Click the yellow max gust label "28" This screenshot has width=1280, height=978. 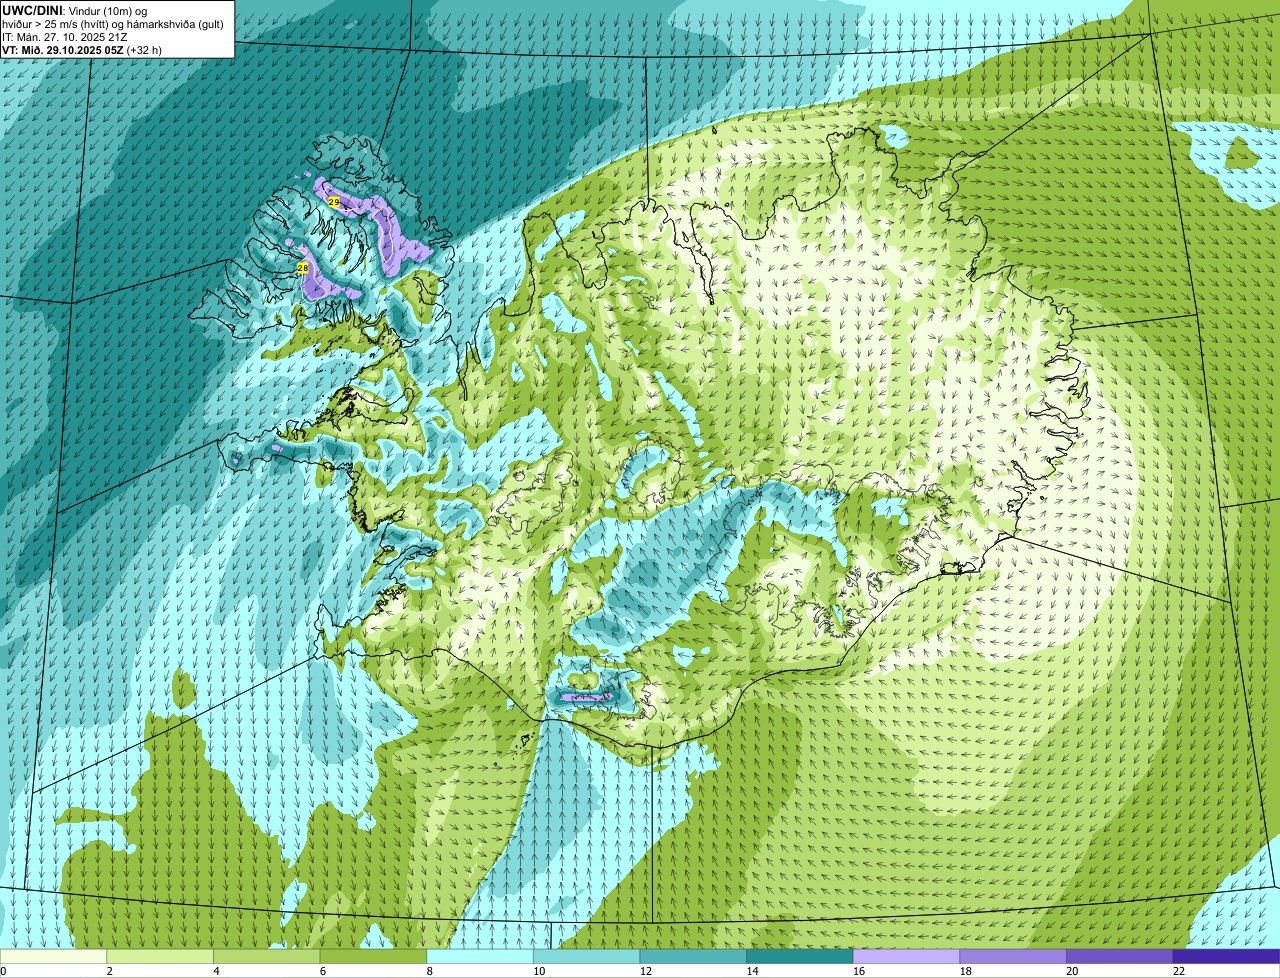click(302, 268)
